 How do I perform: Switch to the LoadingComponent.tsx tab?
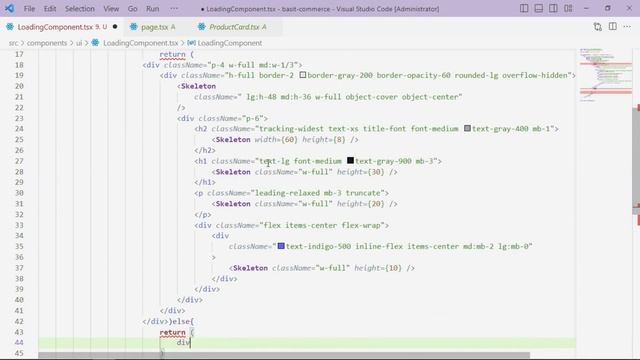61,27
